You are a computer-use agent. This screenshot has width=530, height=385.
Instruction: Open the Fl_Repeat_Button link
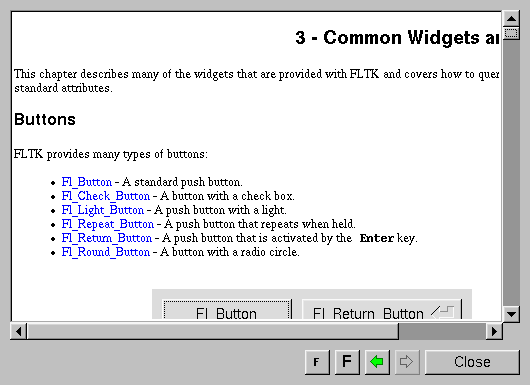[107, 224]
